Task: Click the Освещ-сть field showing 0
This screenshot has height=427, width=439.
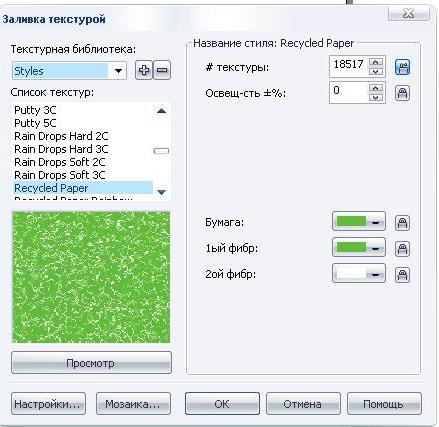Action: (349, 93)
